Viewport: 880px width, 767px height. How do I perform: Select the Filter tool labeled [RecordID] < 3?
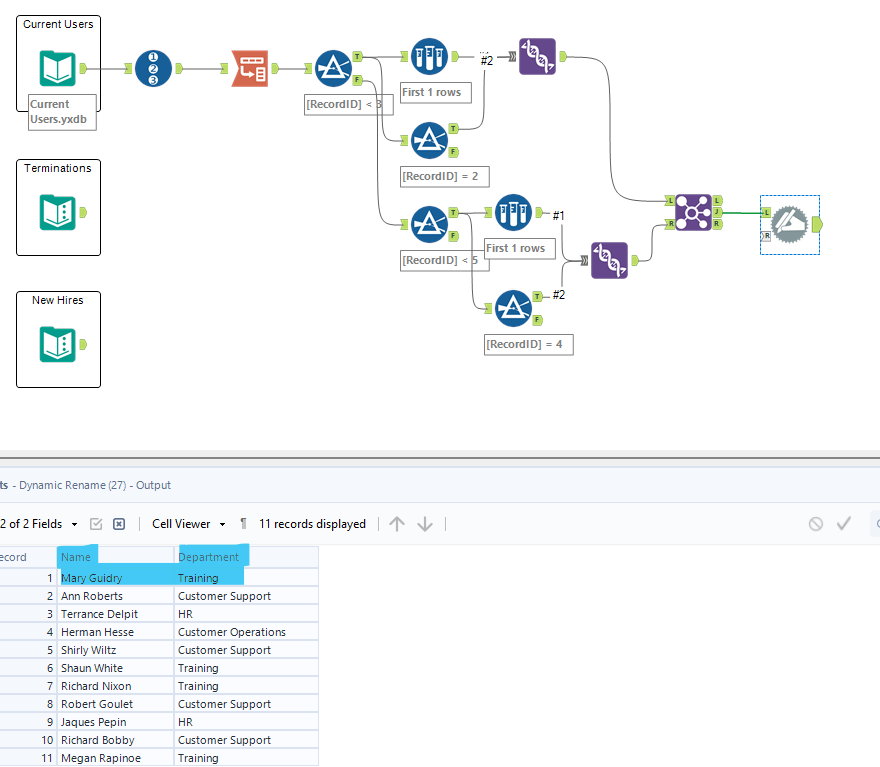tap(333, 68)
